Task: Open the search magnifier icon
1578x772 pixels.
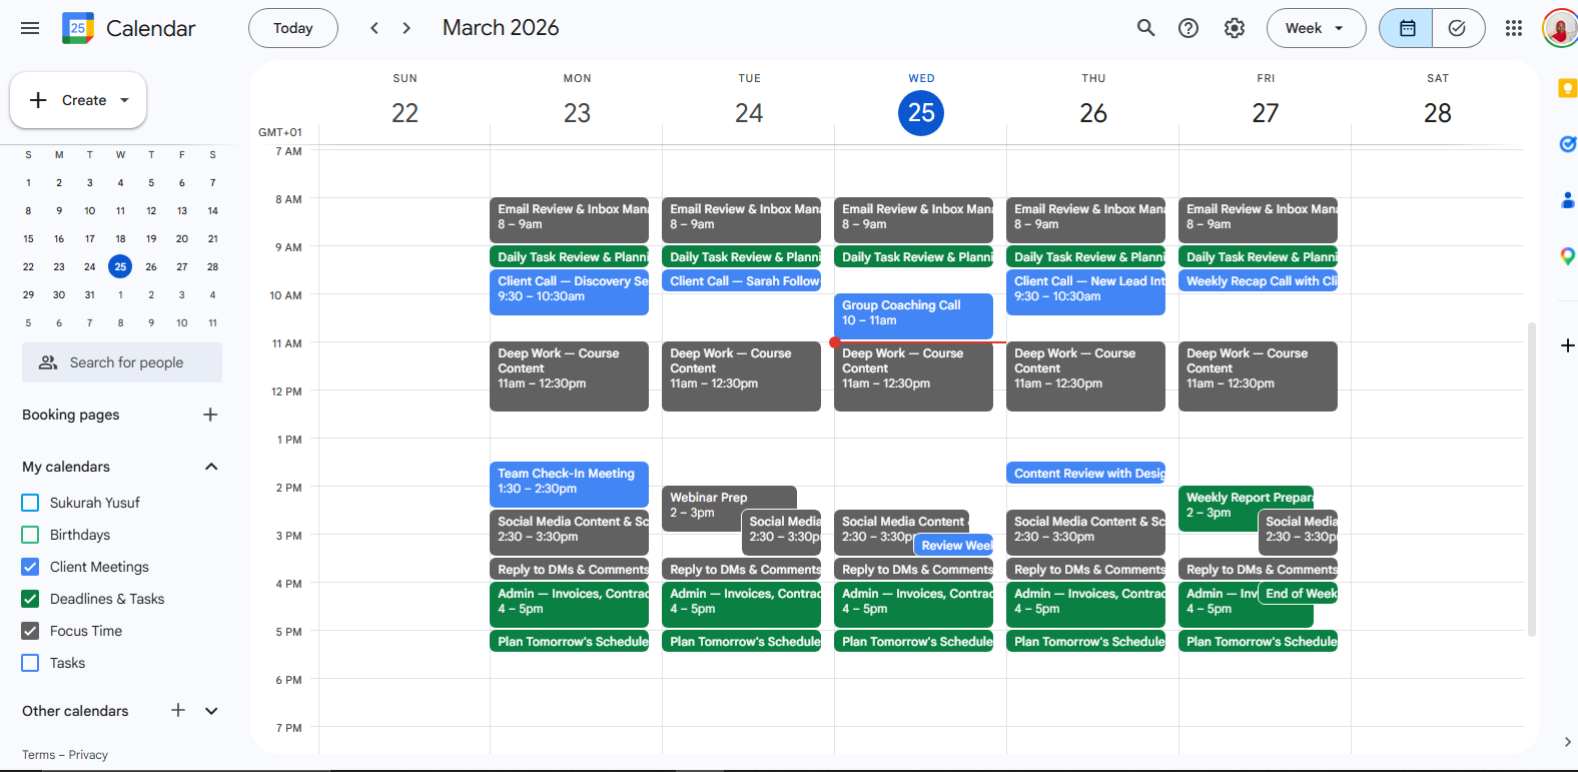Action: (x=1146, y=28)
